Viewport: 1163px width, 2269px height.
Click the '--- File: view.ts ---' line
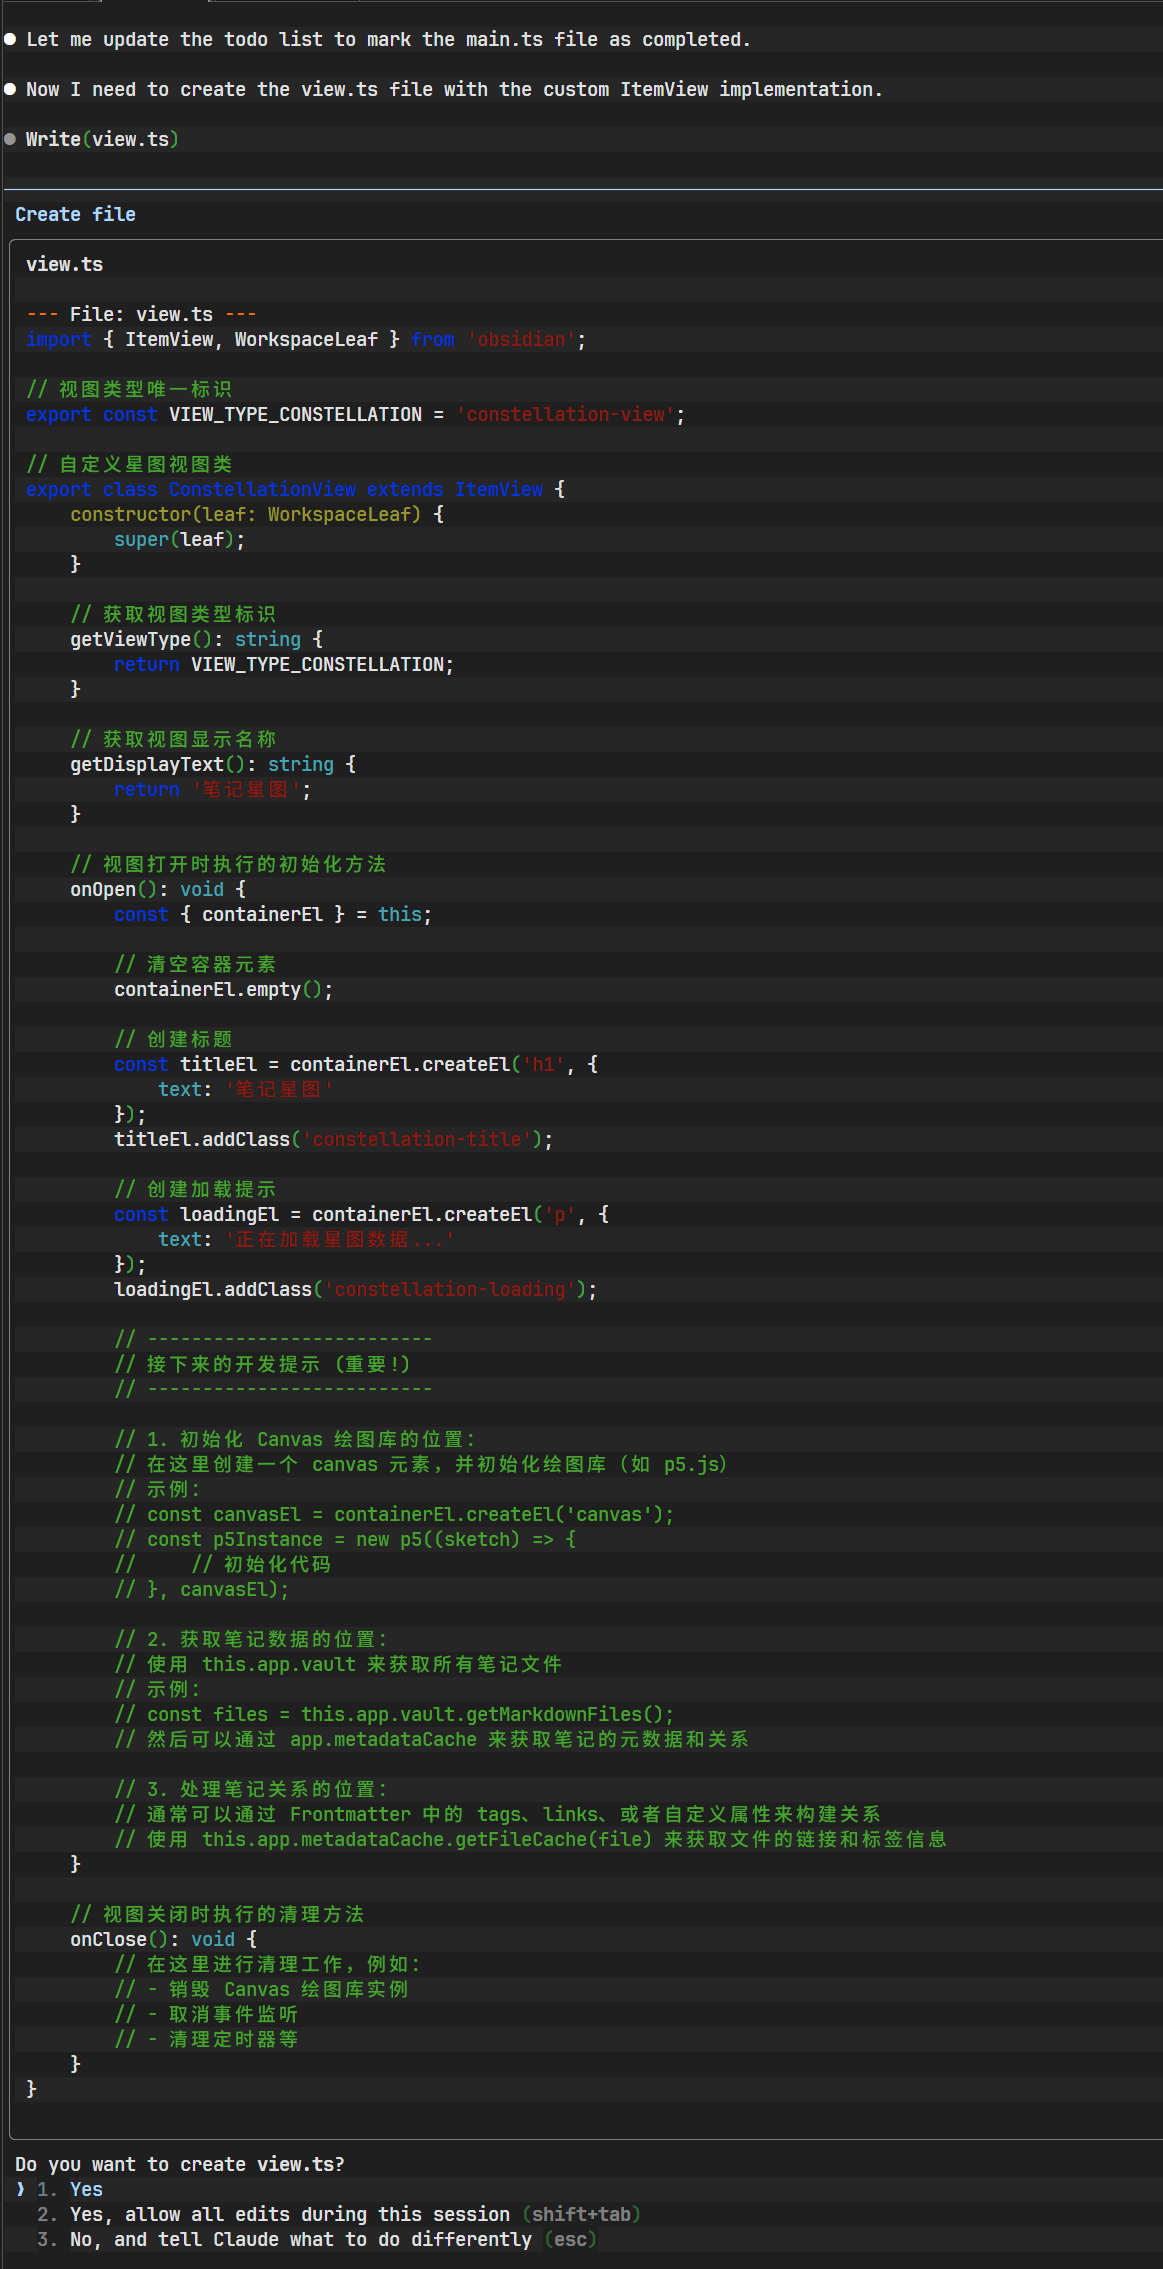point(141,314)
